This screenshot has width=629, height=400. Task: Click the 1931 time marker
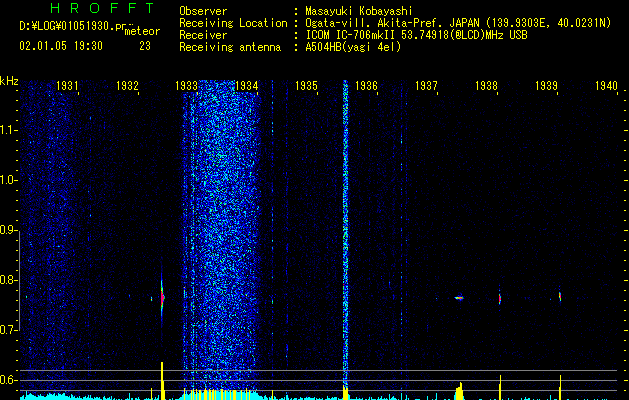67,85
